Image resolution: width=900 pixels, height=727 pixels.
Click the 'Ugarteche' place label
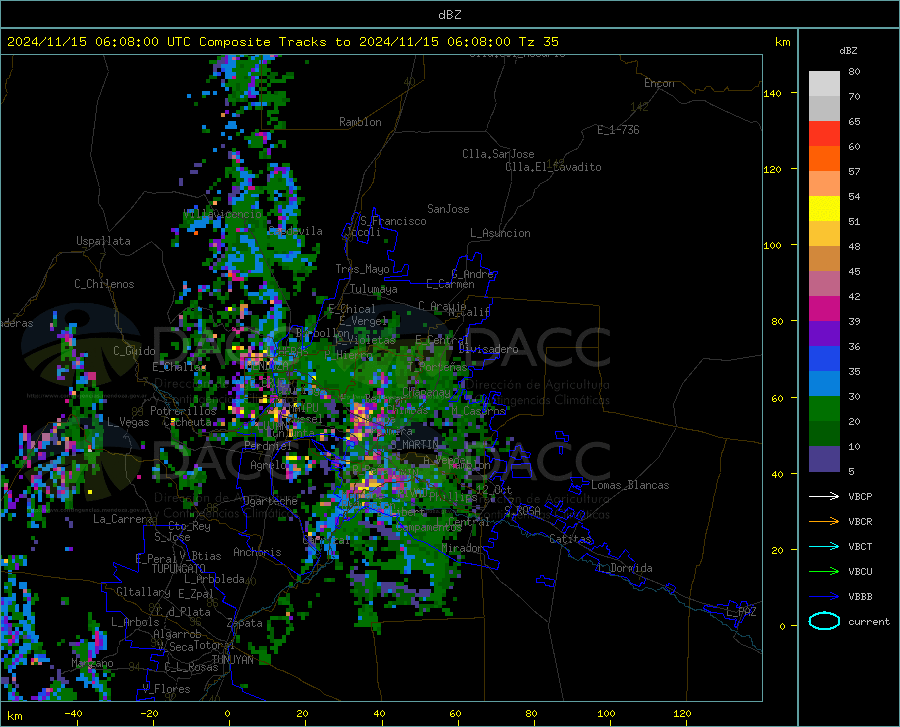click(x=270, y=501)
